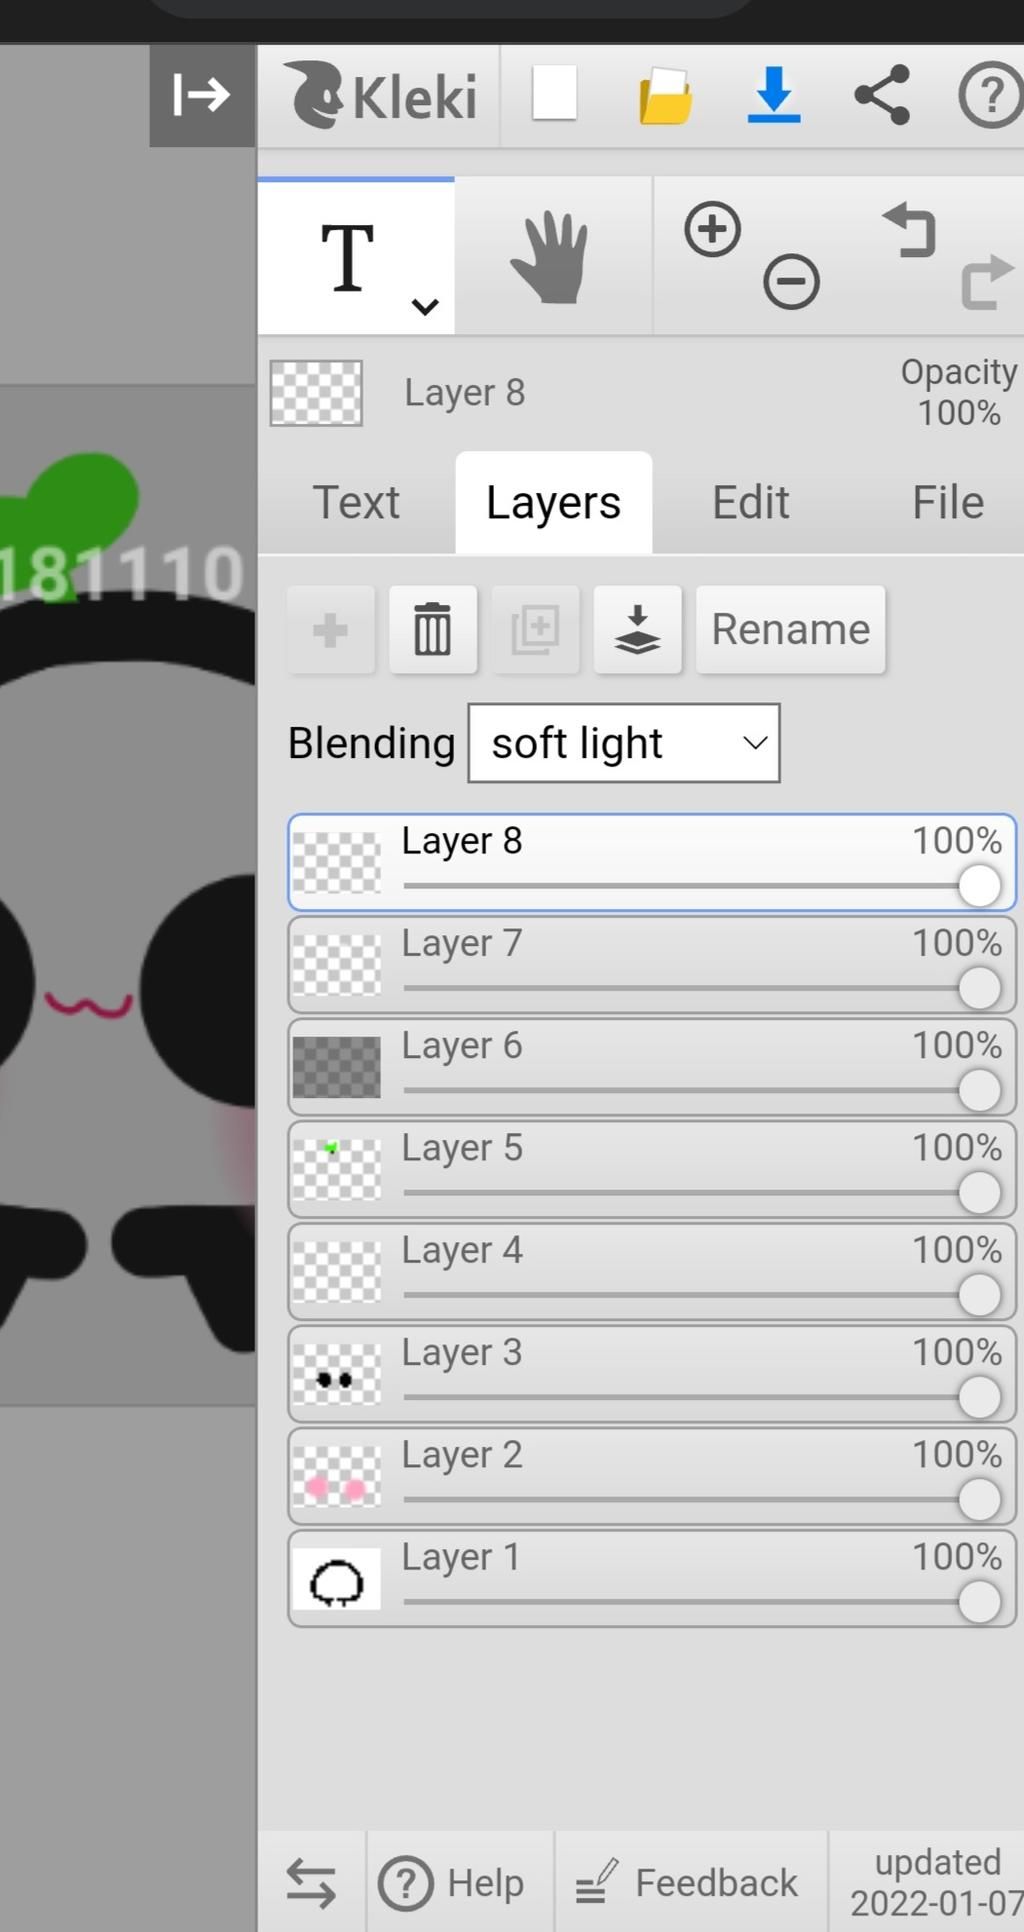Click the new blank image icon
Image resolution: width=1024 pixels, height=1932 pixels.
(x=554, y=94)
